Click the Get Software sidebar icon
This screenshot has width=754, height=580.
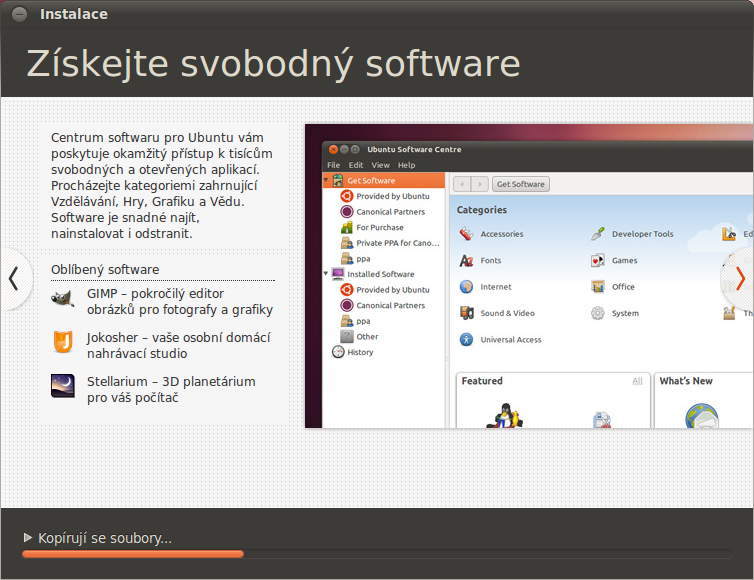[x=338, y=180]
